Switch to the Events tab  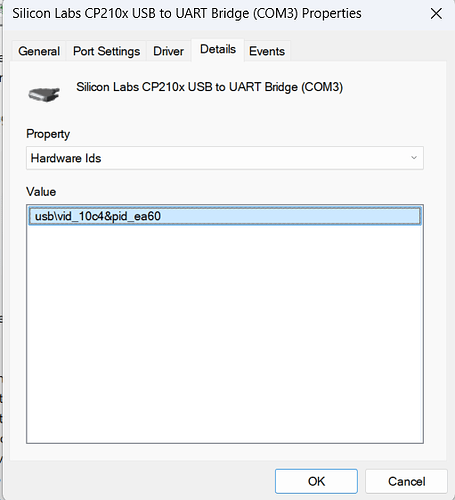tap(267, 51)
